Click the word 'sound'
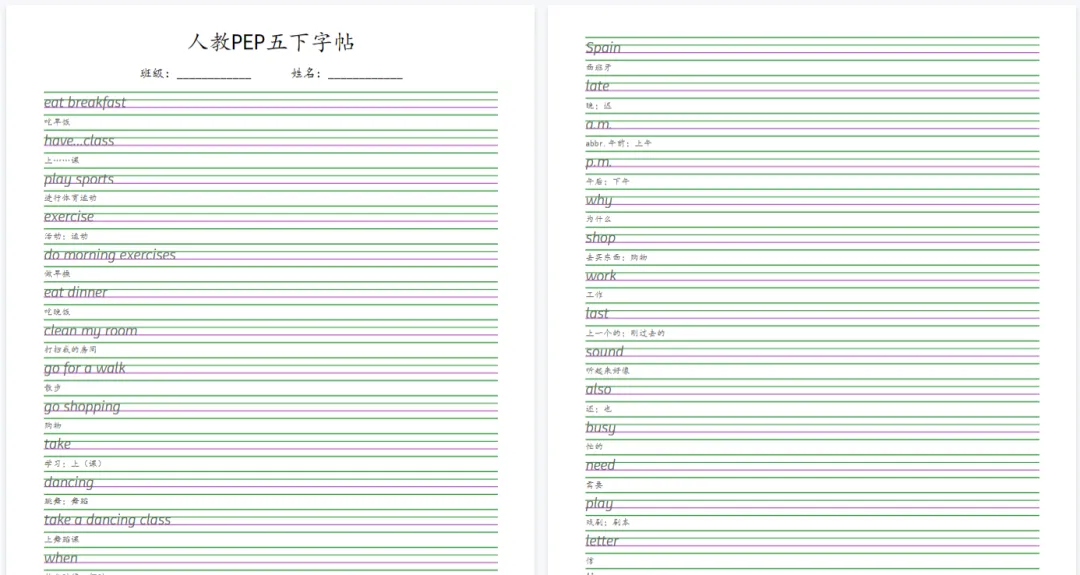The width and height of the screenshot is (1080, 575). [x=604, y=351]
